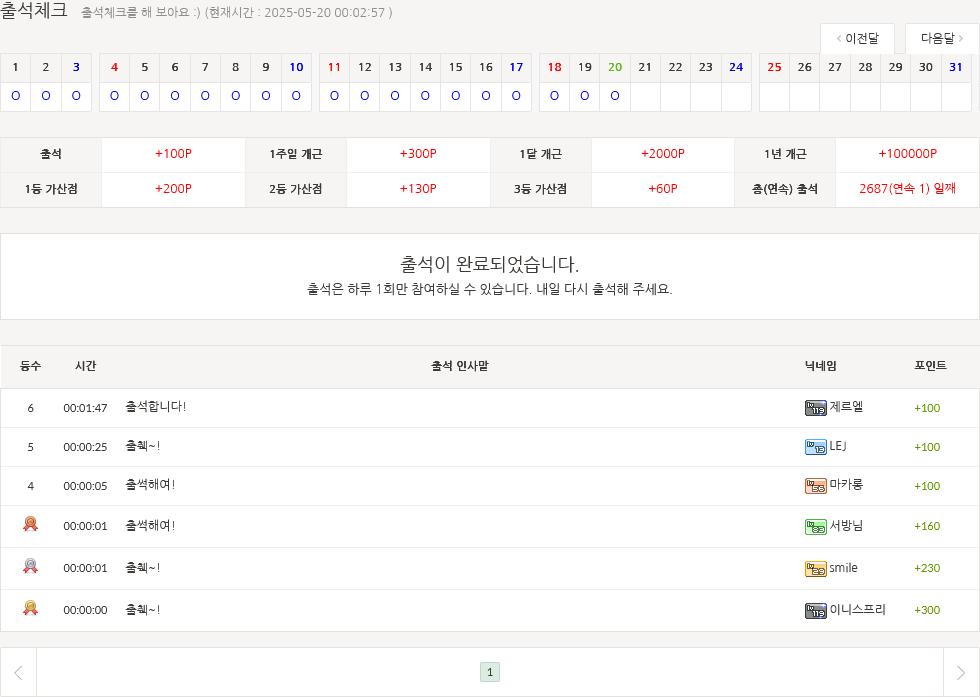Select page 1 in the pagination
The width and height of the screenshot is (980, 697).
(x=490, y=672)
